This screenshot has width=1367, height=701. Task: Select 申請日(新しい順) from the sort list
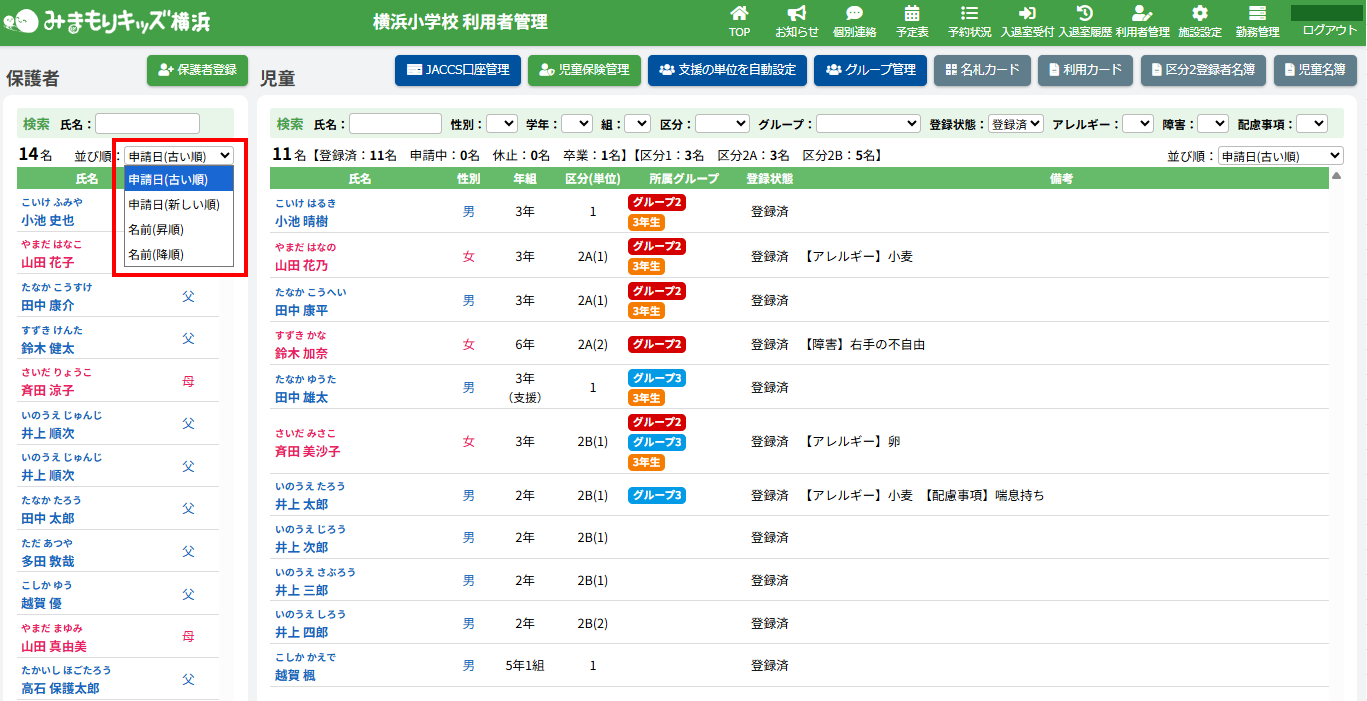(x=174, y=205)
